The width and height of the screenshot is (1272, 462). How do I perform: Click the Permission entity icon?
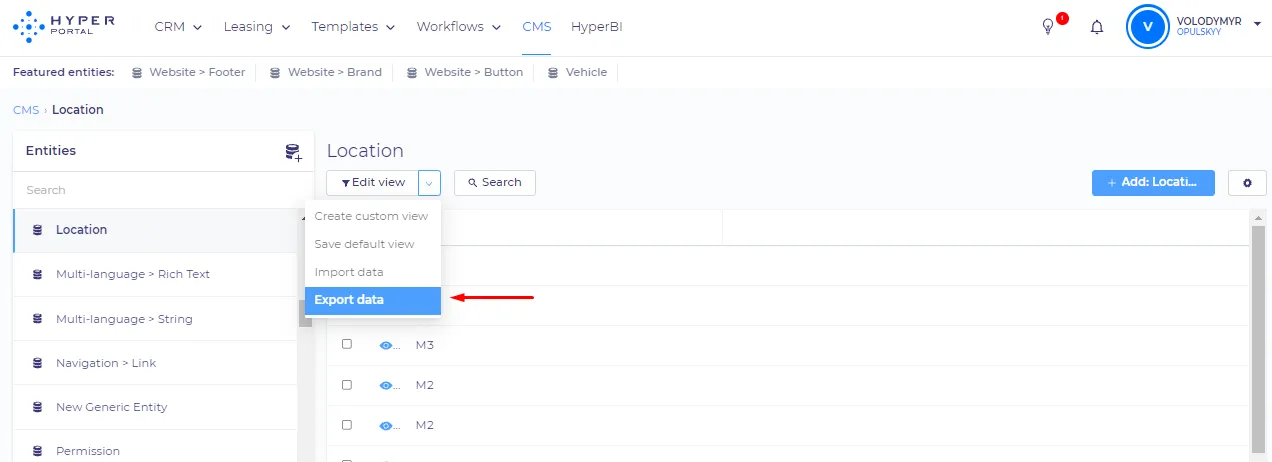point(38,451)
